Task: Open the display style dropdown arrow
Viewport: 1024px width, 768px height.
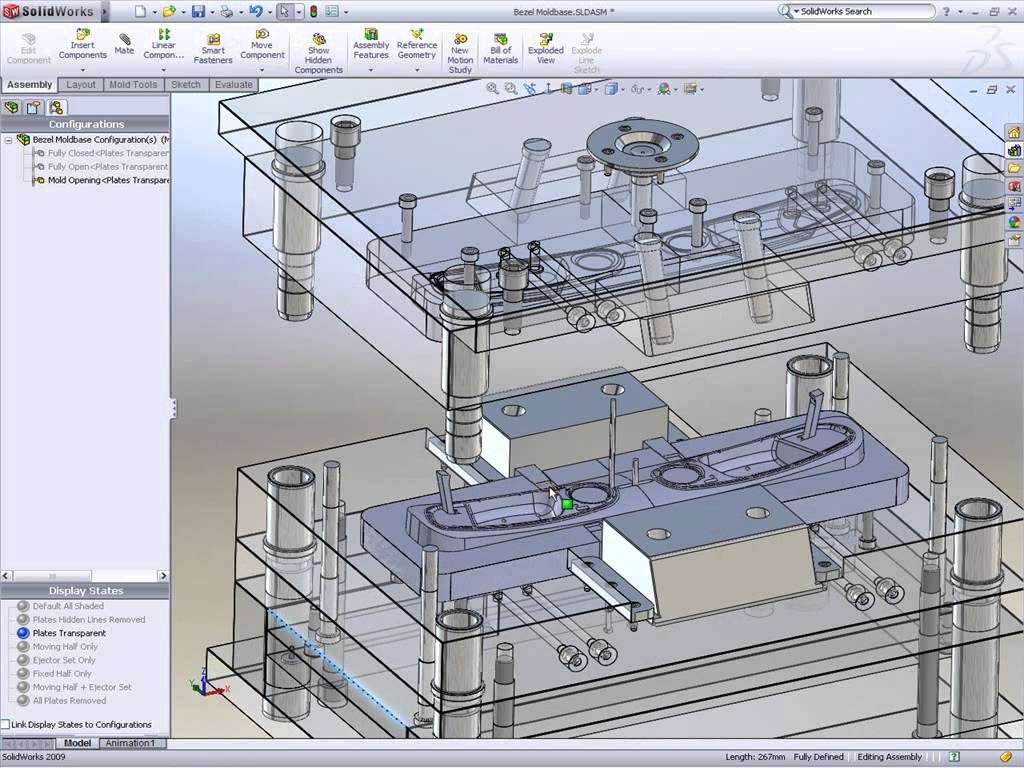Action: coord(624,89)
